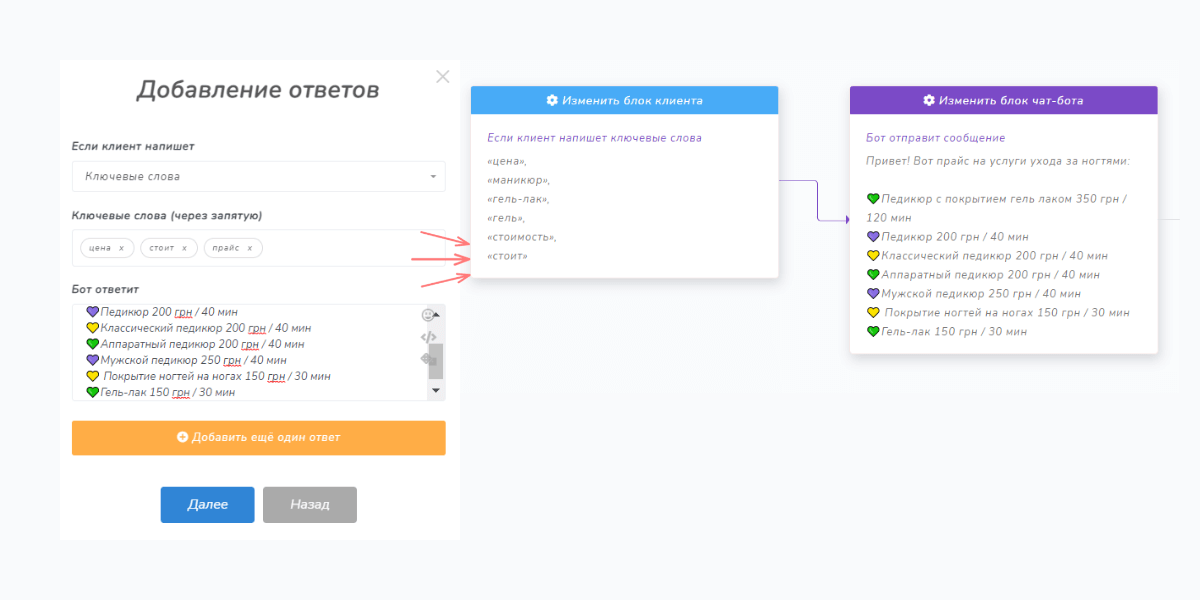
Task: Remove the "прайс" keyword tag
Action: 250,248
